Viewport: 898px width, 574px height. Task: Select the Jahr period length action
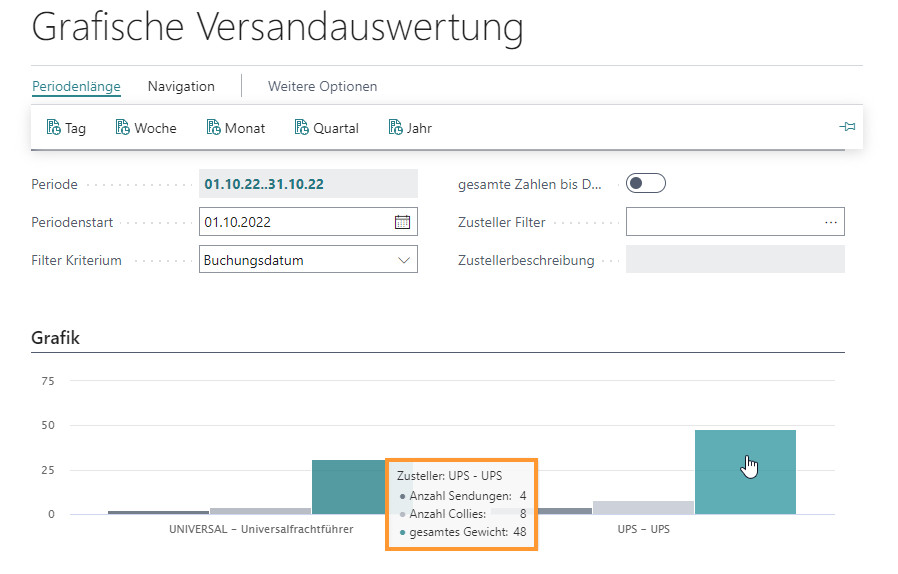coord(410,128)
